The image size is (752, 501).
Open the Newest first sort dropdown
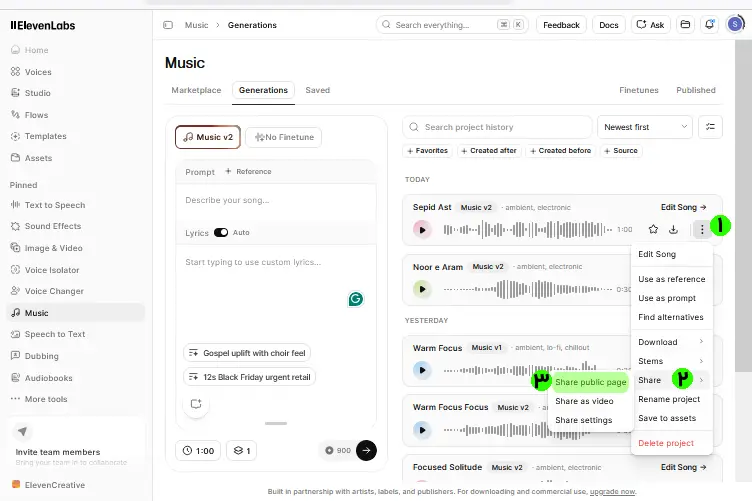click(645, 127)
